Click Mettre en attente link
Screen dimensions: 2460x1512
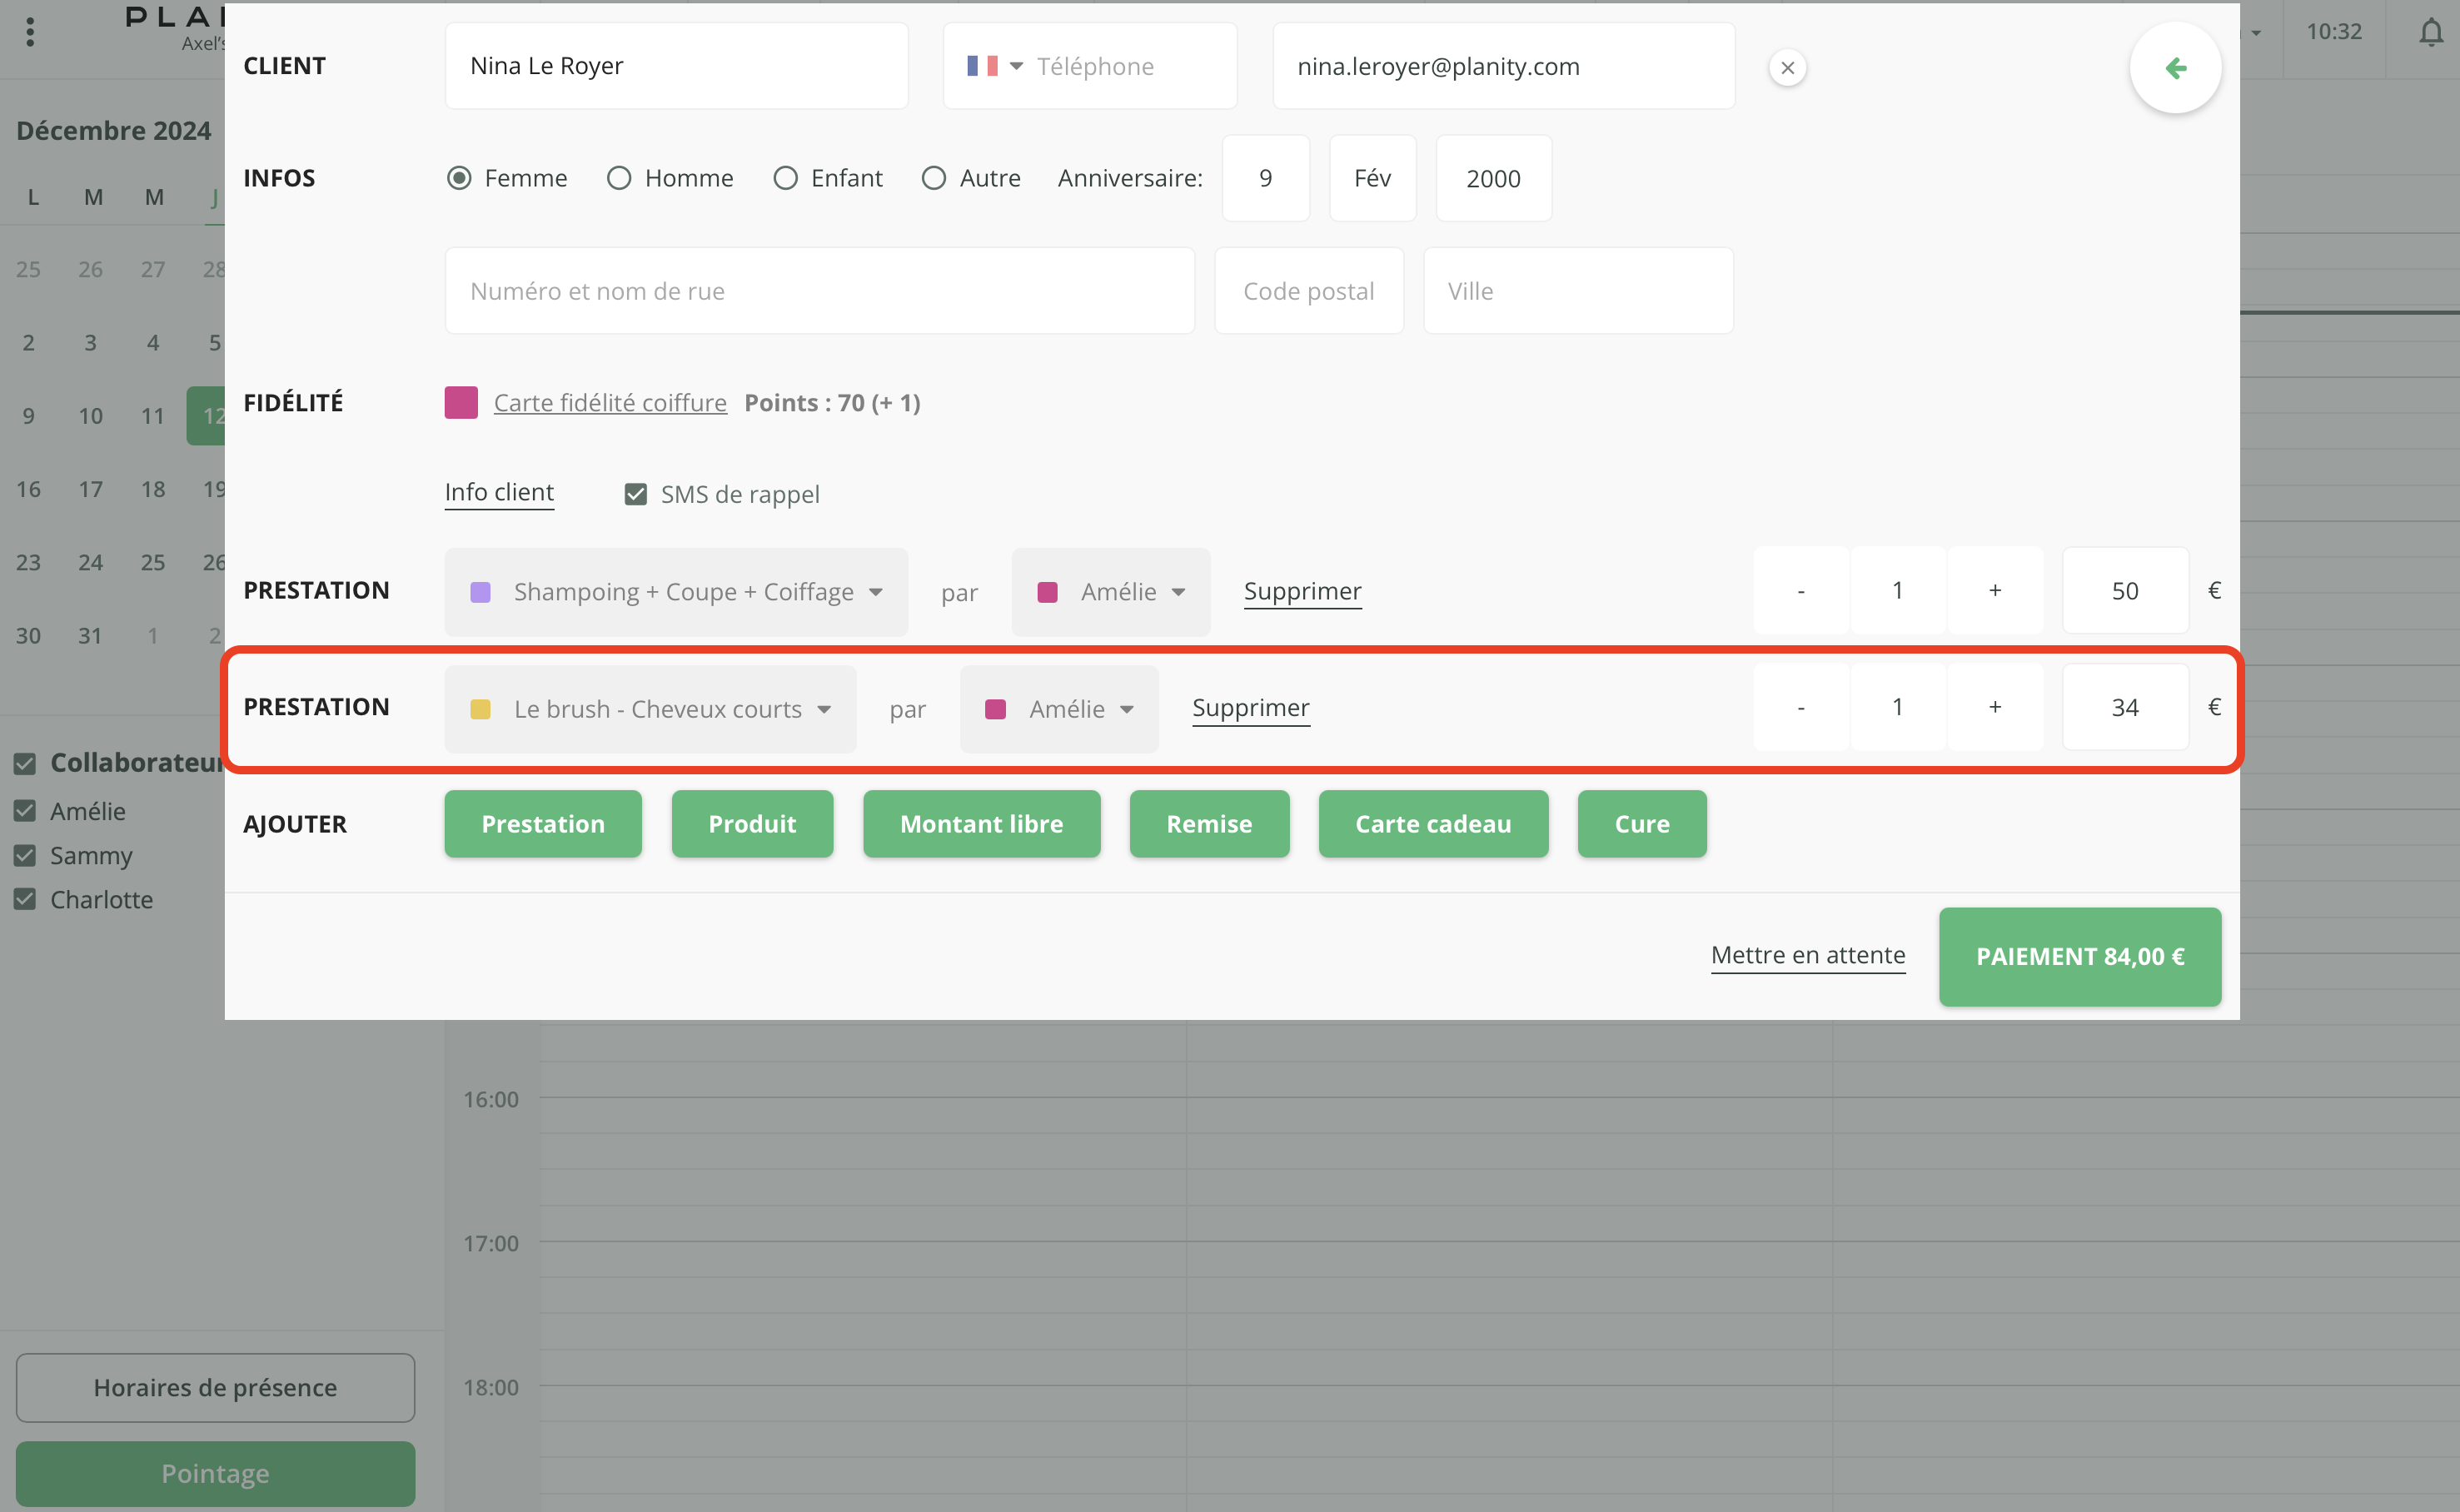[x=1807, y=955]
